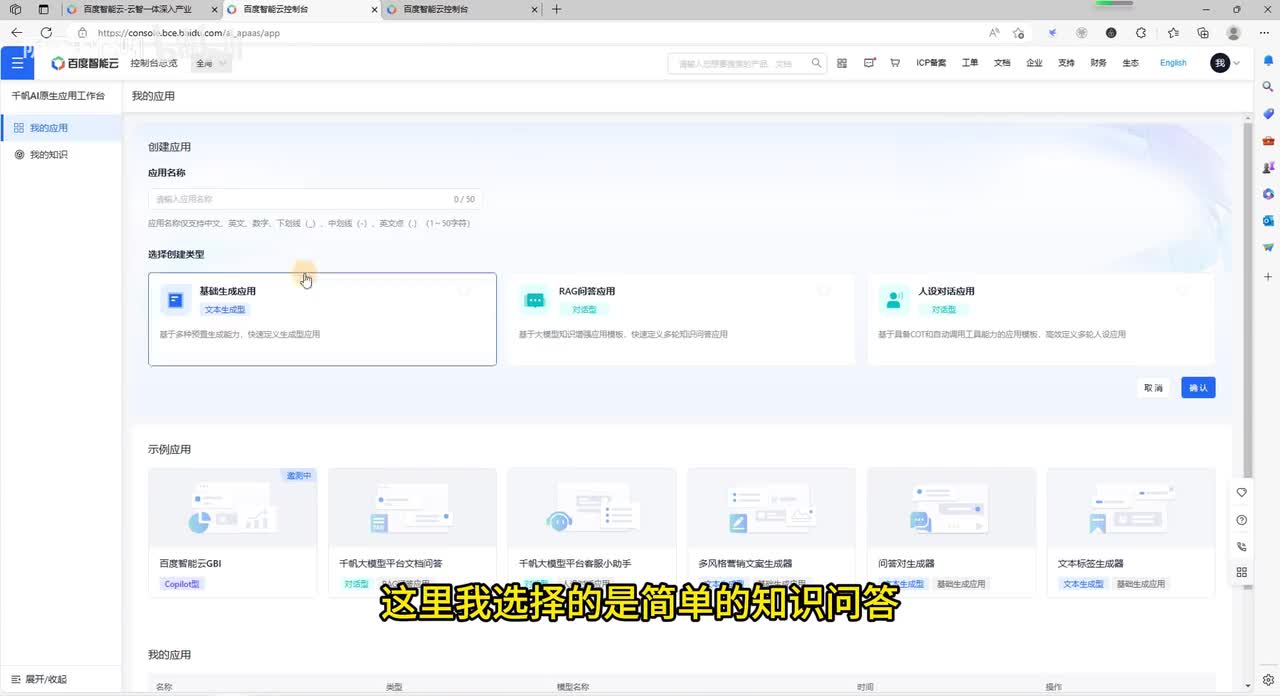Screen dimensions: 1280x696
Task: Refresh the page with browser reload icon
Action: [46, 33]
